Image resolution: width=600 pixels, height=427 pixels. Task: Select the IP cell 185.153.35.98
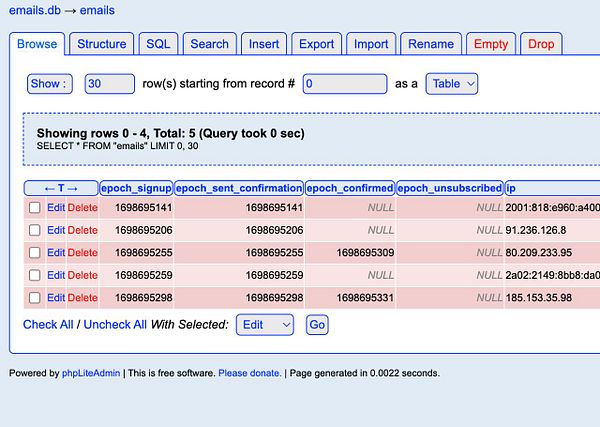pos(539,298)
